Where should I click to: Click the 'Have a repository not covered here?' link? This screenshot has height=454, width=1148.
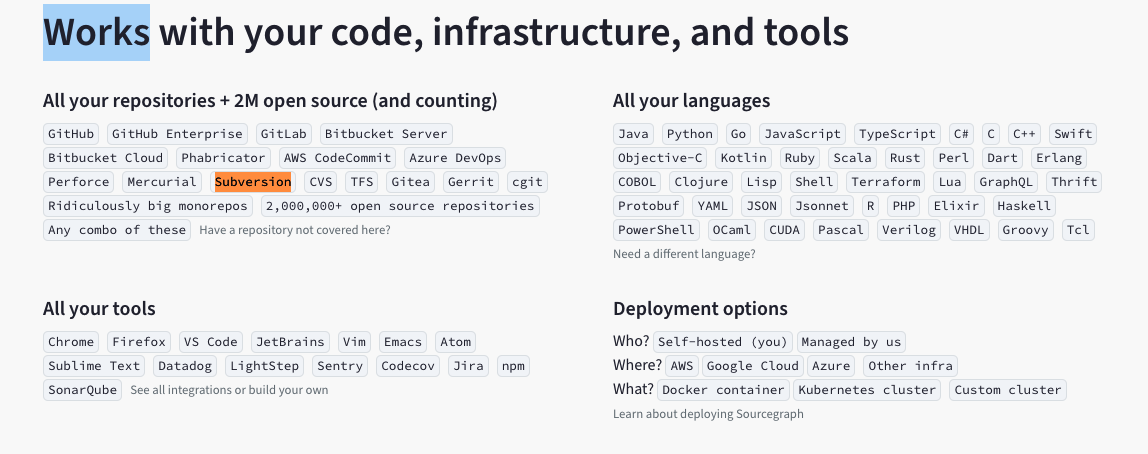coord(294,230)
